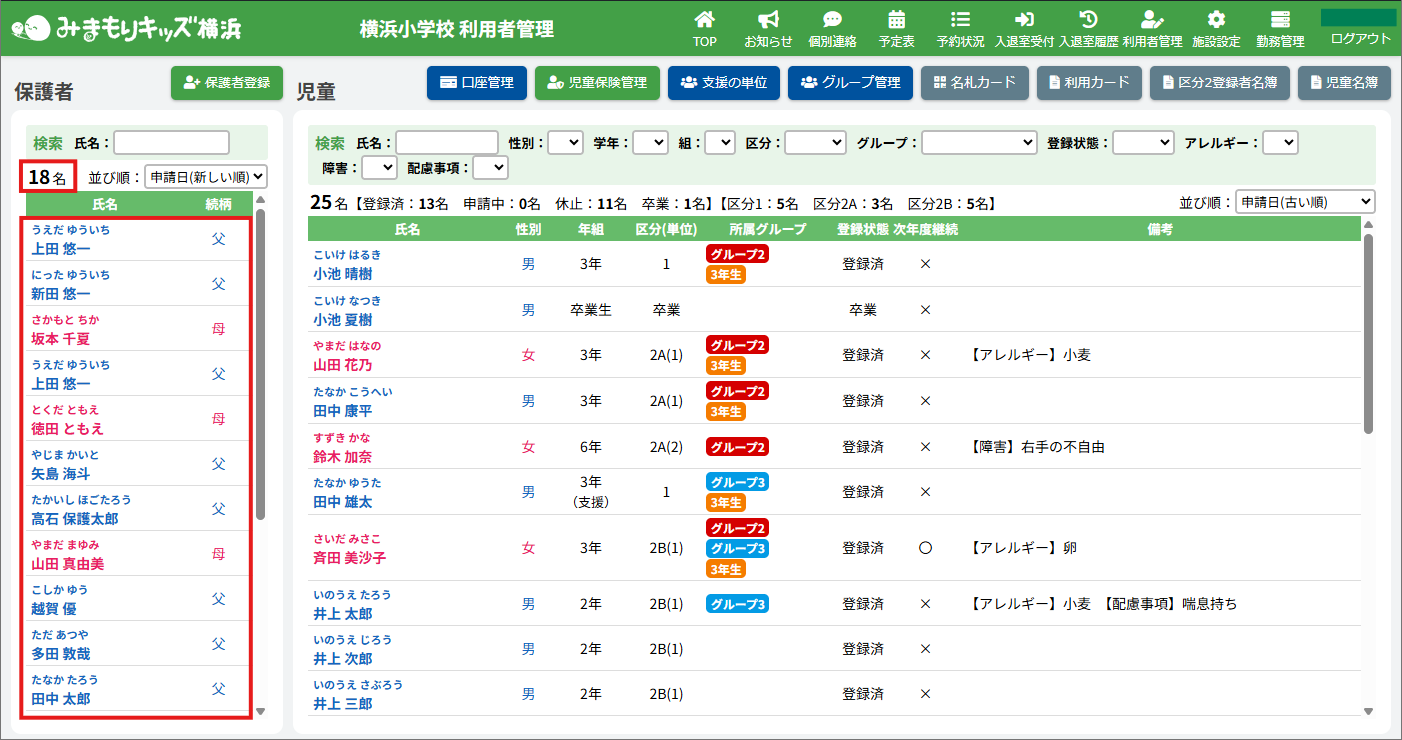1402x740 pixels.
Task: Open child record 山田 花乃
Action: 342,365
